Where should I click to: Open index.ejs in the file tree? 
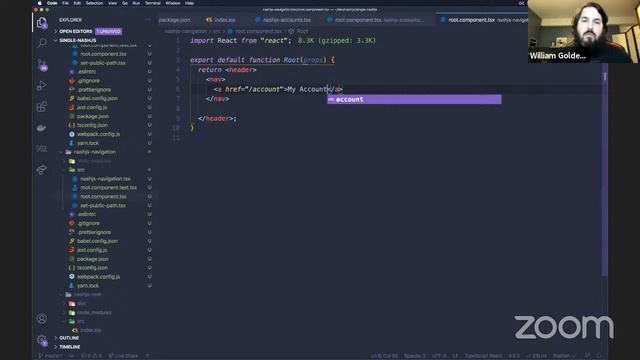point(91,330)
